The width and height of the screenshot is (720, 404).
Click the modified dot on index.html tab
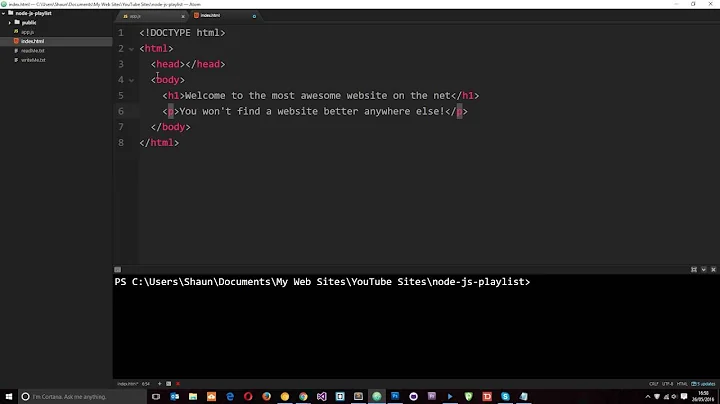click(x=254, y=17)
